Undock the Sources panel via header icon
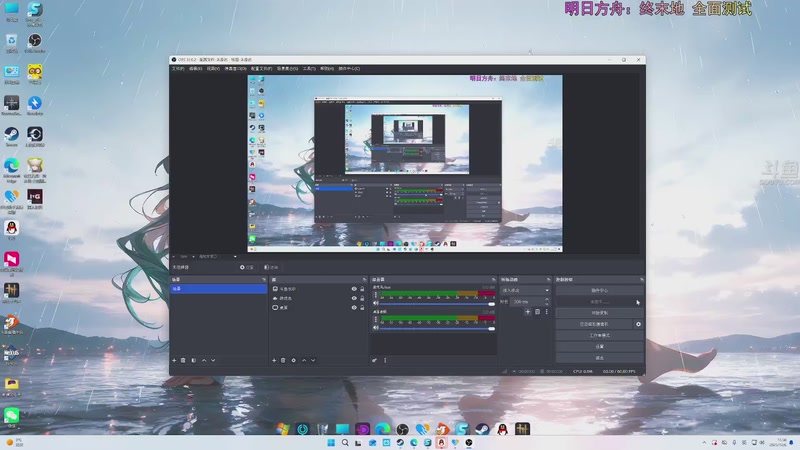Image resolution: width=800 pixels, height=450 pixels. 364,280
